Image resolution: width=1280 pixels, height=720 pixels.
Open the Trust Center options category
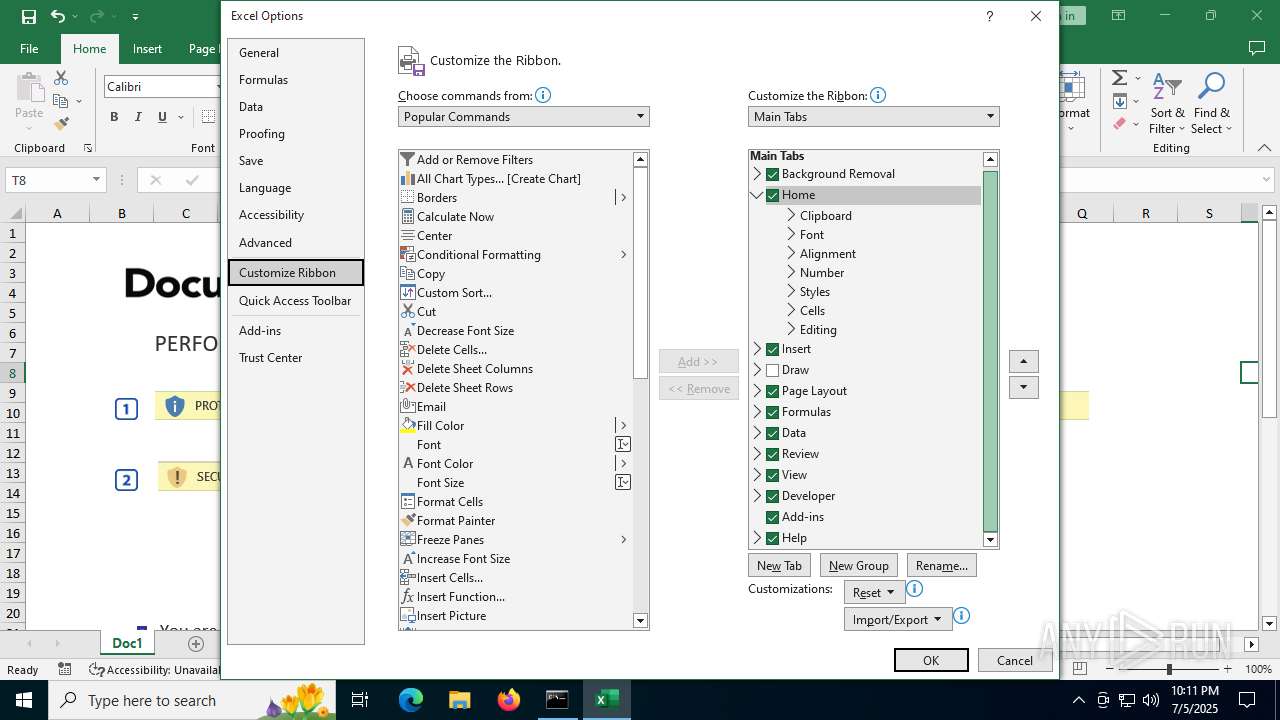296,358
